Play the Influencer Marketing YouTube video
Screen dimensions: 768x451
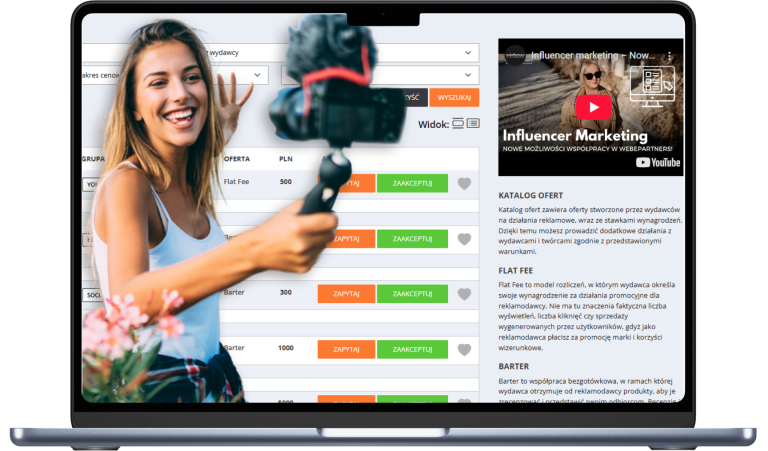593,107
